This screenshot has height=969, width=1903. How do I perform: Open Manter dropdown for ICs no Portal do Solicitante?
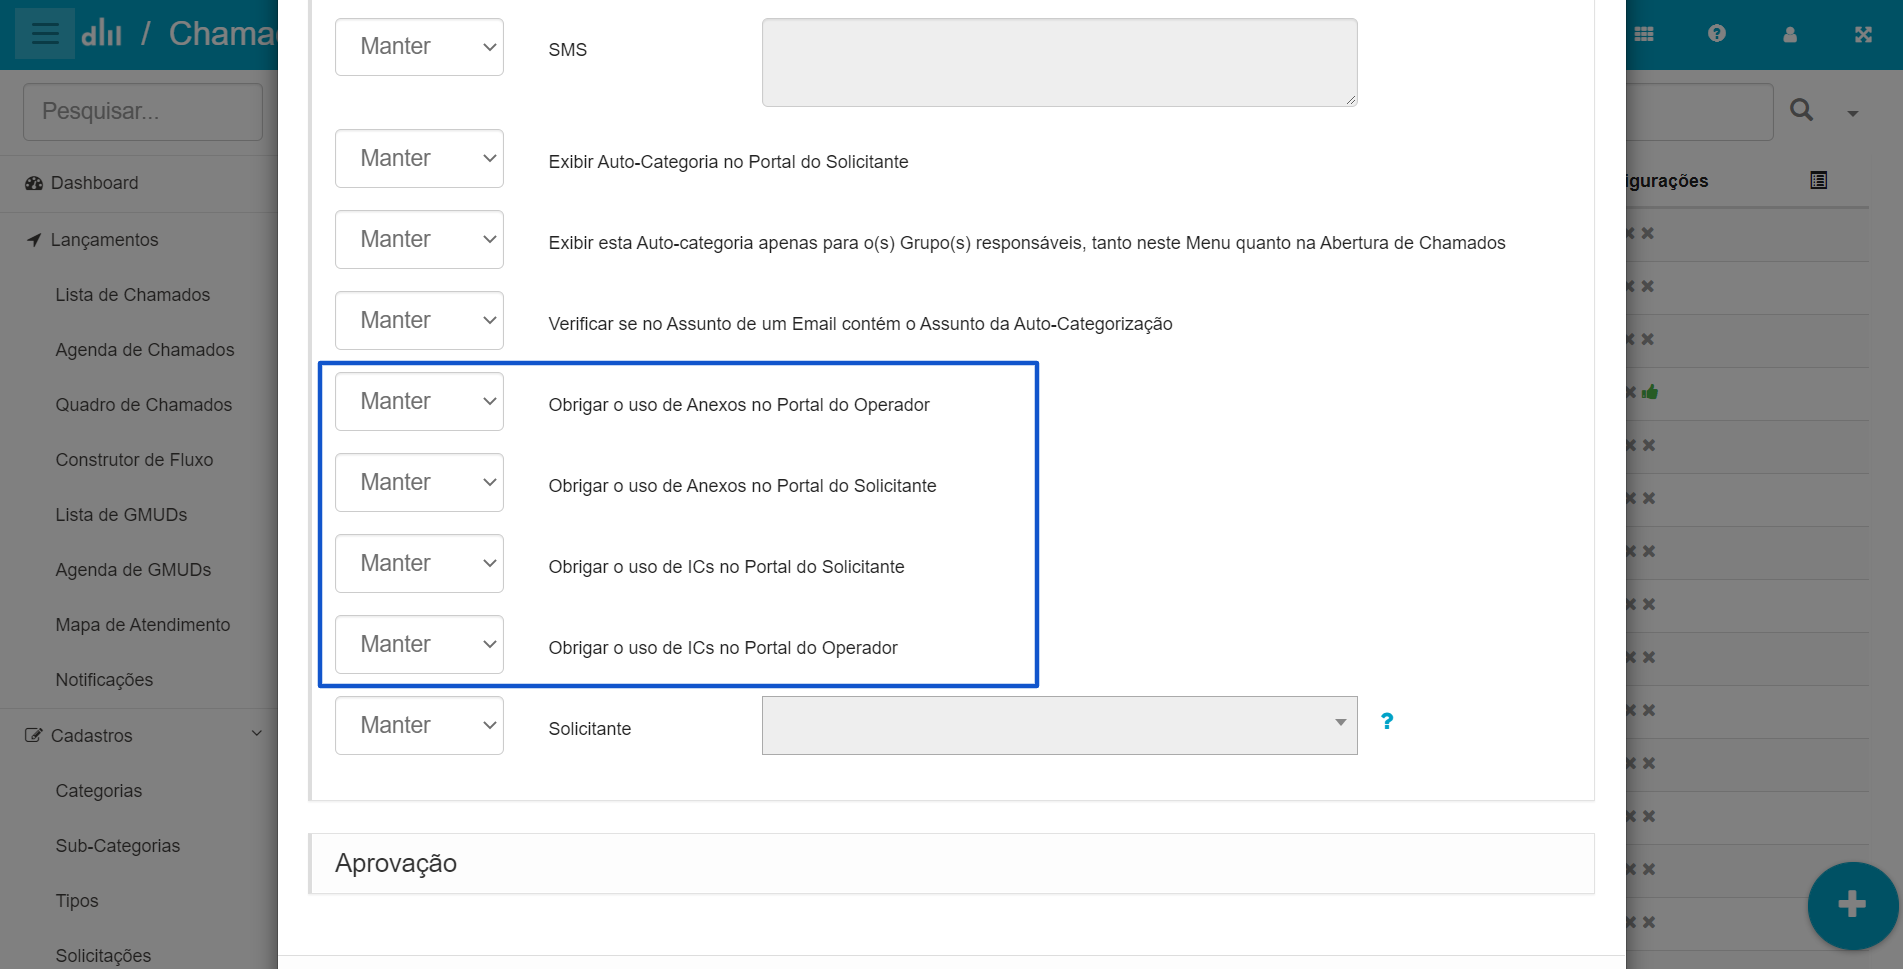(419, 563)
